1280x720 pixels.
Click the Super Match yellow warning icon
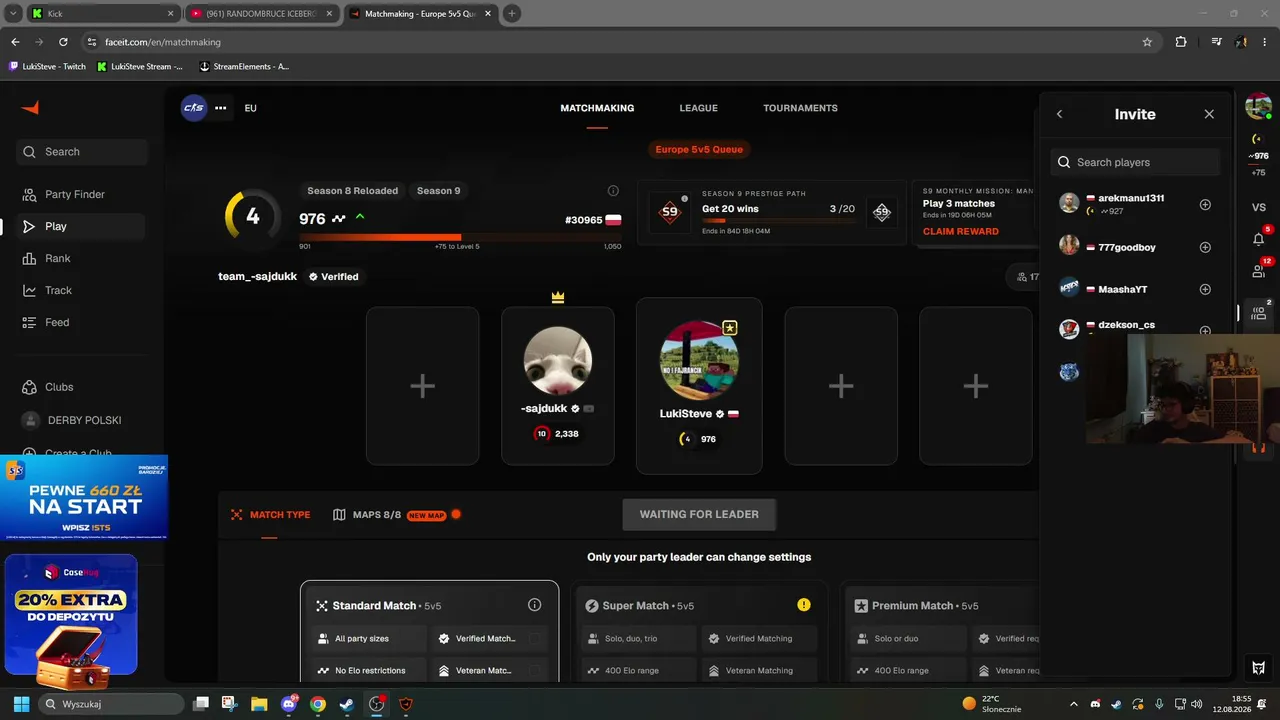click(804, 605)
